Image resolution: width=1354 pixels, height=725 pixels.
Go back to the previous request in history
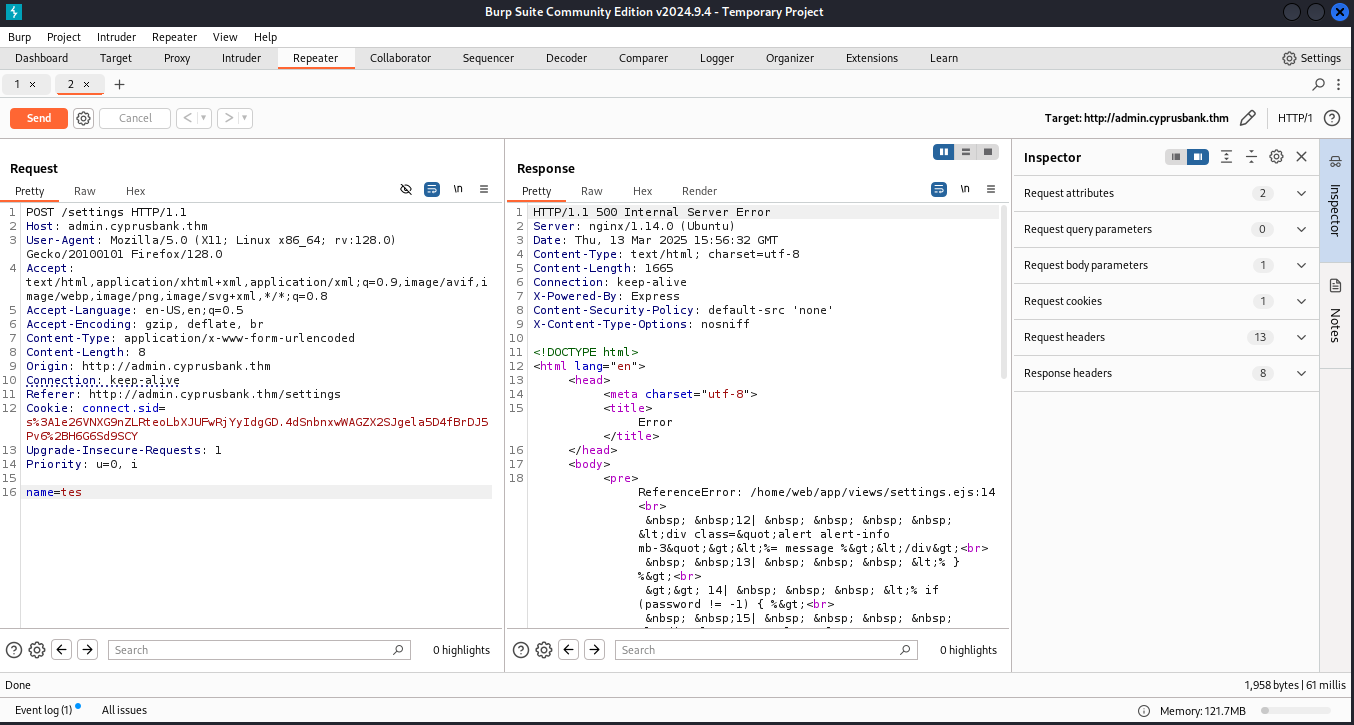coord(187,118)
